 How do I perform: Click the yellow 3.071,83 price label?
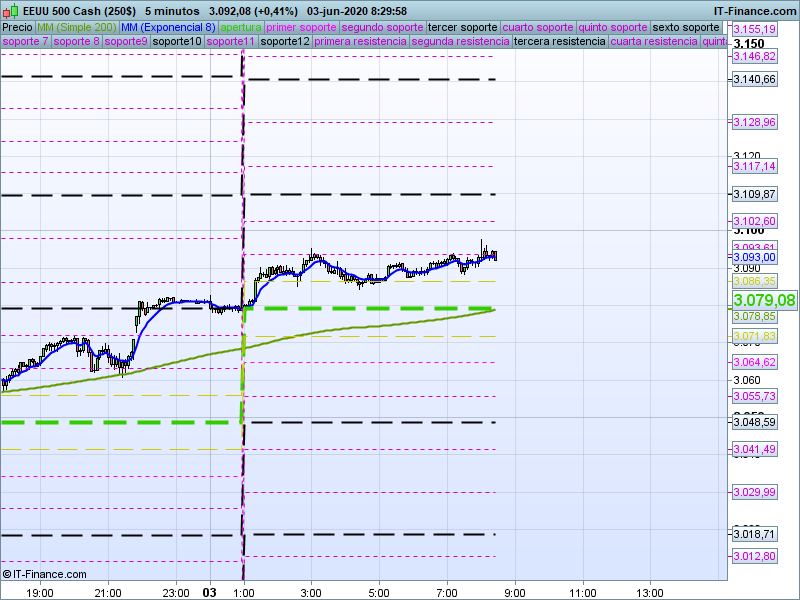tap(754, 336)
